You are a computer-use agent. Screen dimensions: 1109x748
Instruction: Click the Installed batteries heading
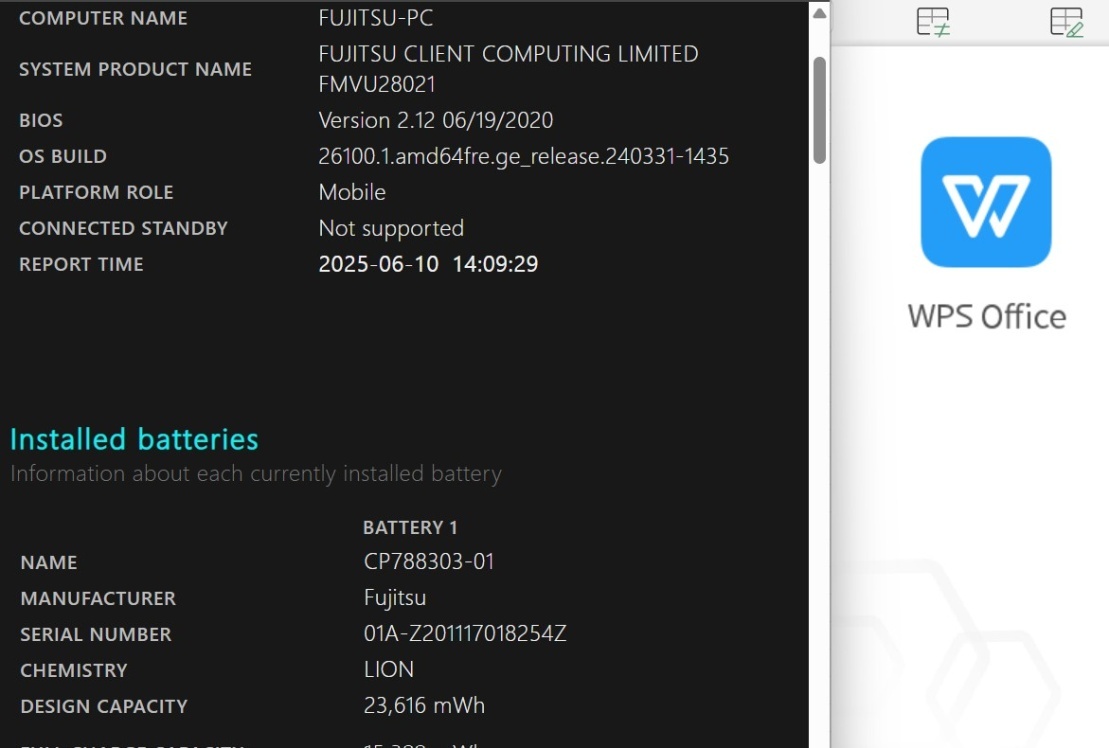134,439
